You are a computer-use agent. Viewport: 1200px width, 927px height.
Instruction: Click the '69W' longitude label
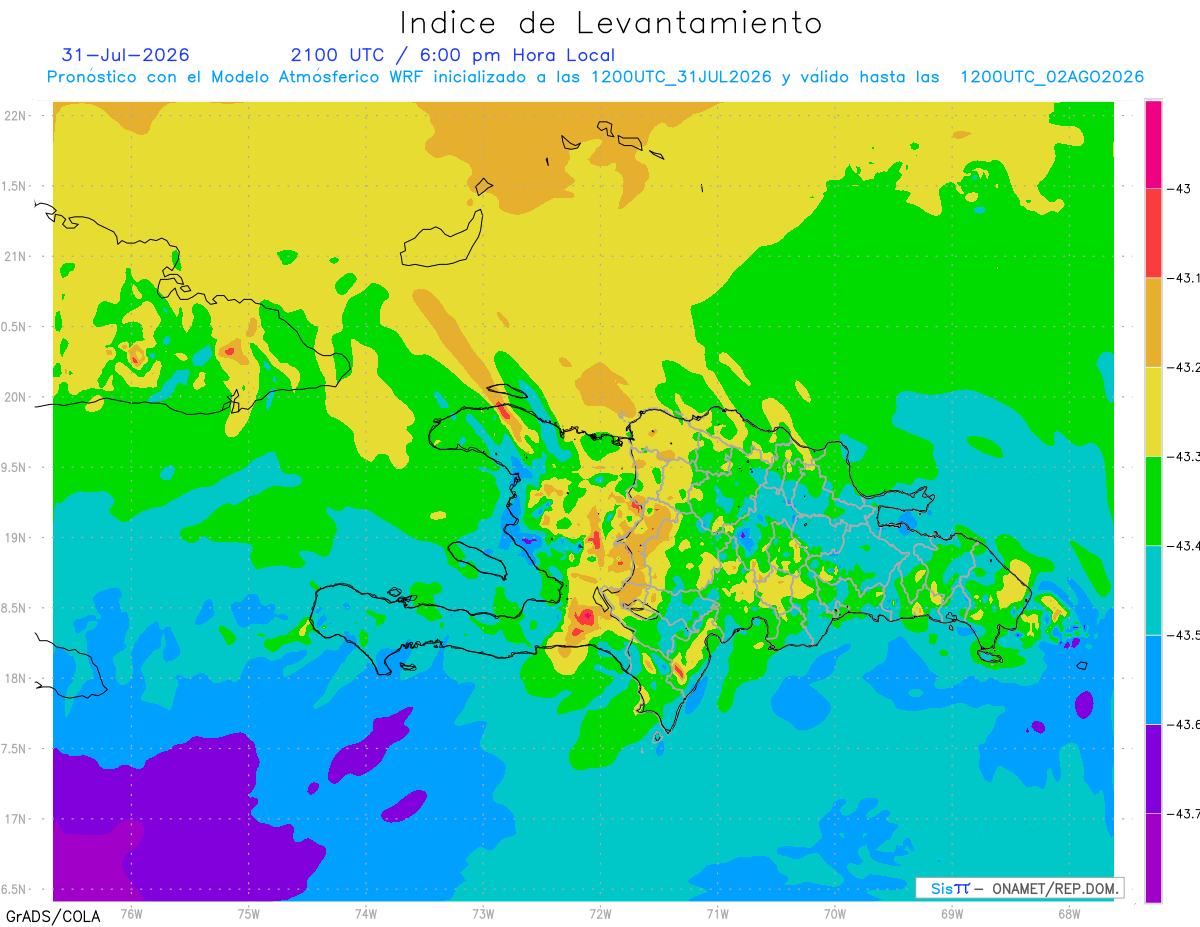(952, 913)
